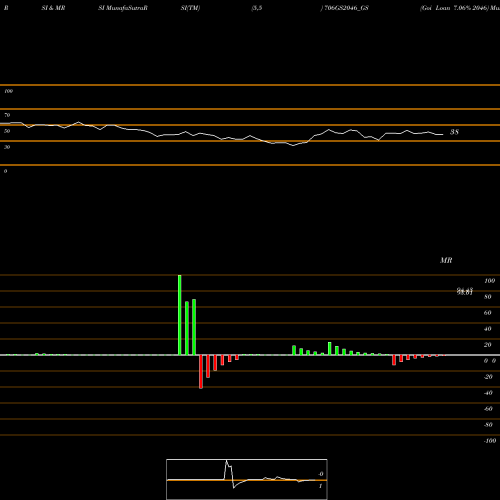500x500 pixels.
Task: Click the '40' label on MR axis
Action: coord(488,329)
